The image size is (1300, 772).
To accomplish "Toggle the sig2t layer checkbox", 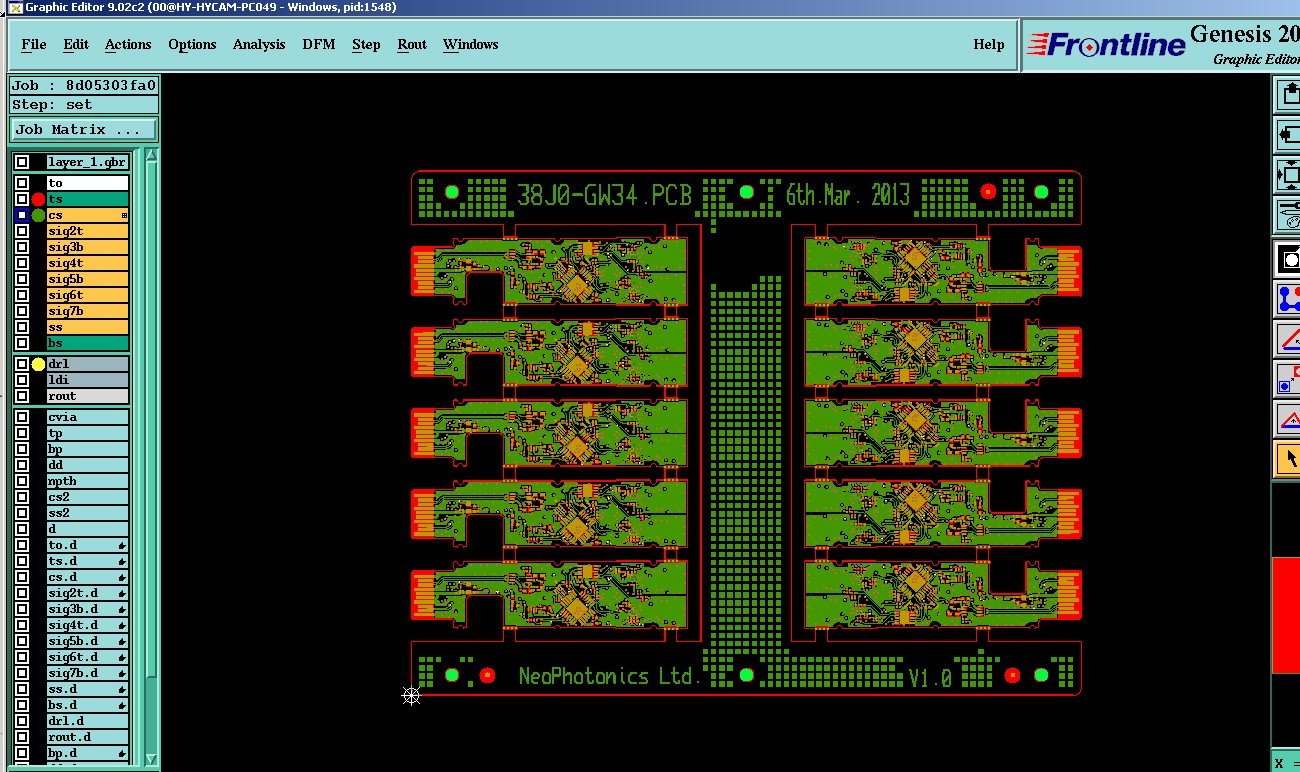I will (22, 231).
